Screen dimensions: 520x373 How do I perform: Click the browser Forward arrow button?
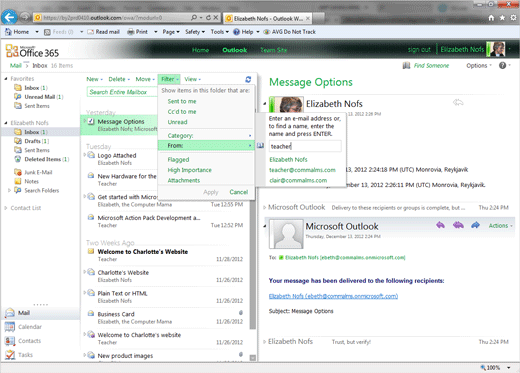pos(25,17)
